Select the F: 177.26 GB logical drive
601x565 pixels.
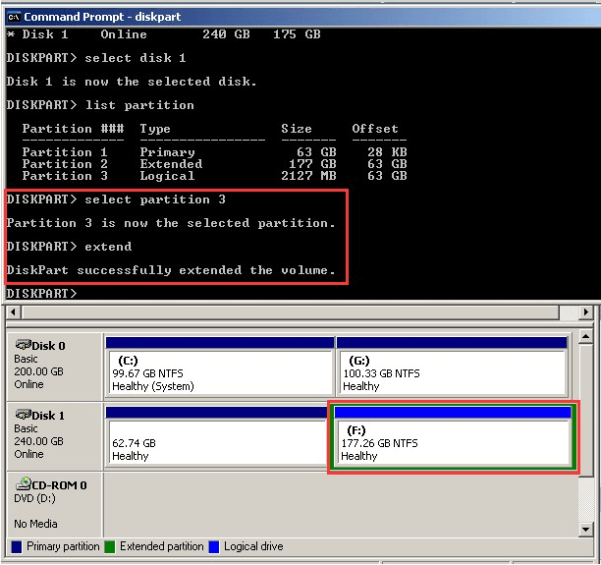(453, 437)
